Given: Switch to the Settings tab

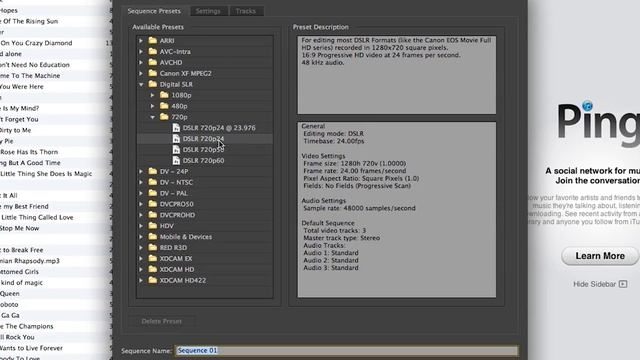Looking at the screenshot, I should tap(208, 11).
